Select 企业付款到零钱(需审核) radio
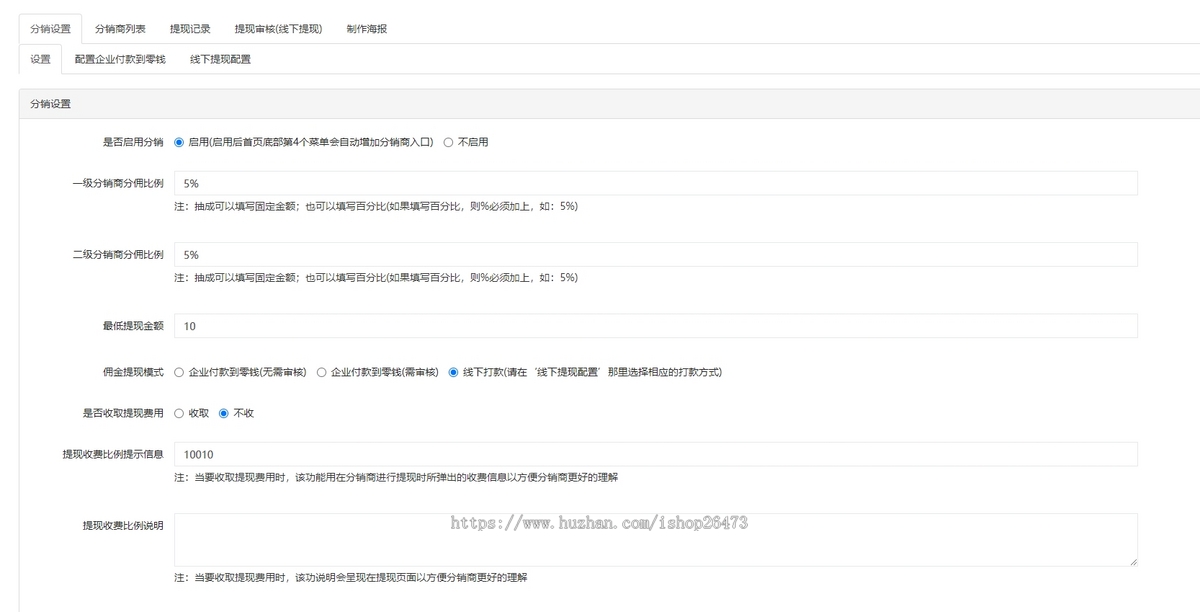This screenshot has height=612, width=1200. pos(322,372)
